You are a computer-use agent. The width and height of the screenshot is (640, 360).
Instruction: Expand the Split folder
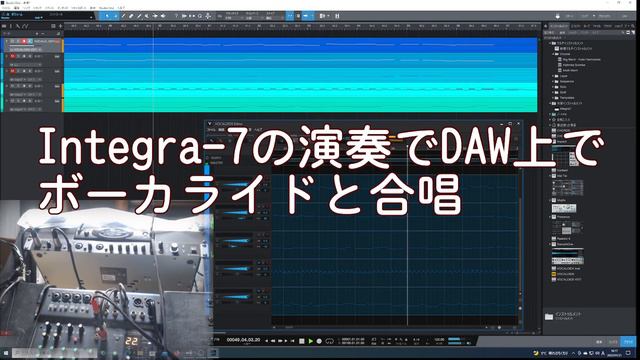pyautogui.click(x=554, y=92)
